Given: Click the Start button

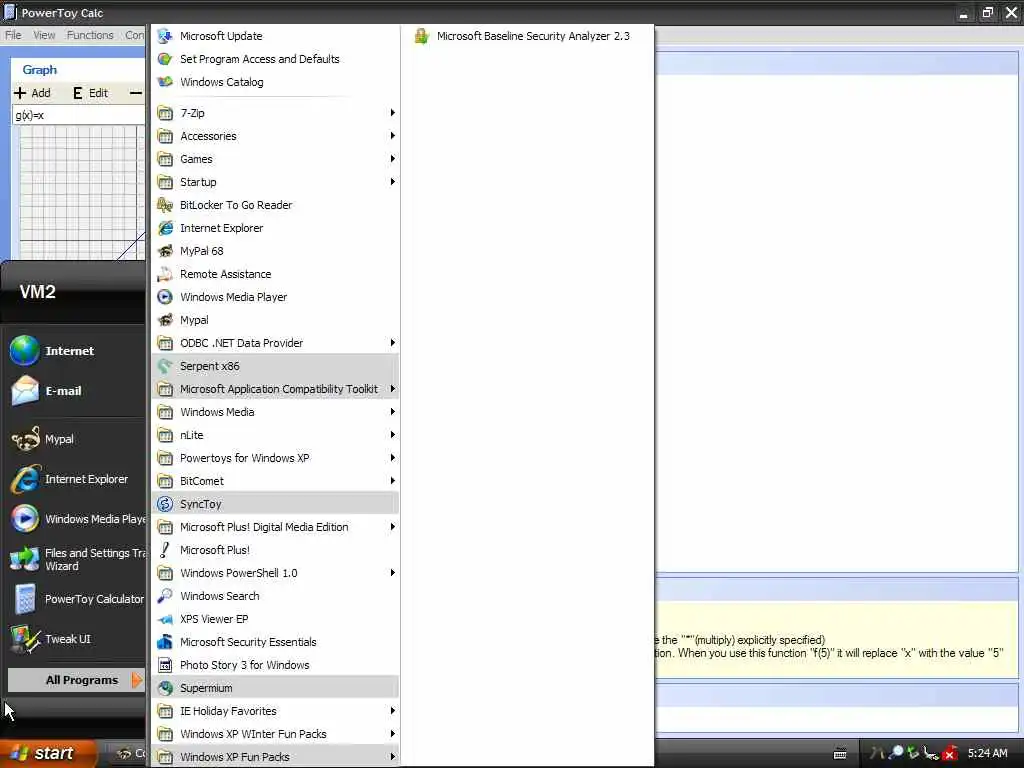Looking at the screenshot, I should (x=48, y=753).
